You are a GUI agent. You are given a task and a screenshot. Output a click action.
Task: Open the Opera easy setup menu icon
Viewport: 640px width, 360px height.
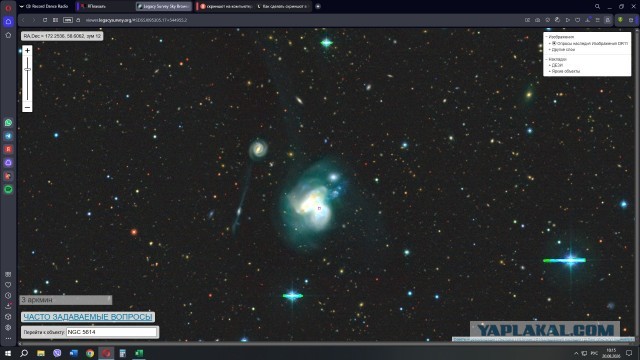[x=598, y=20]
